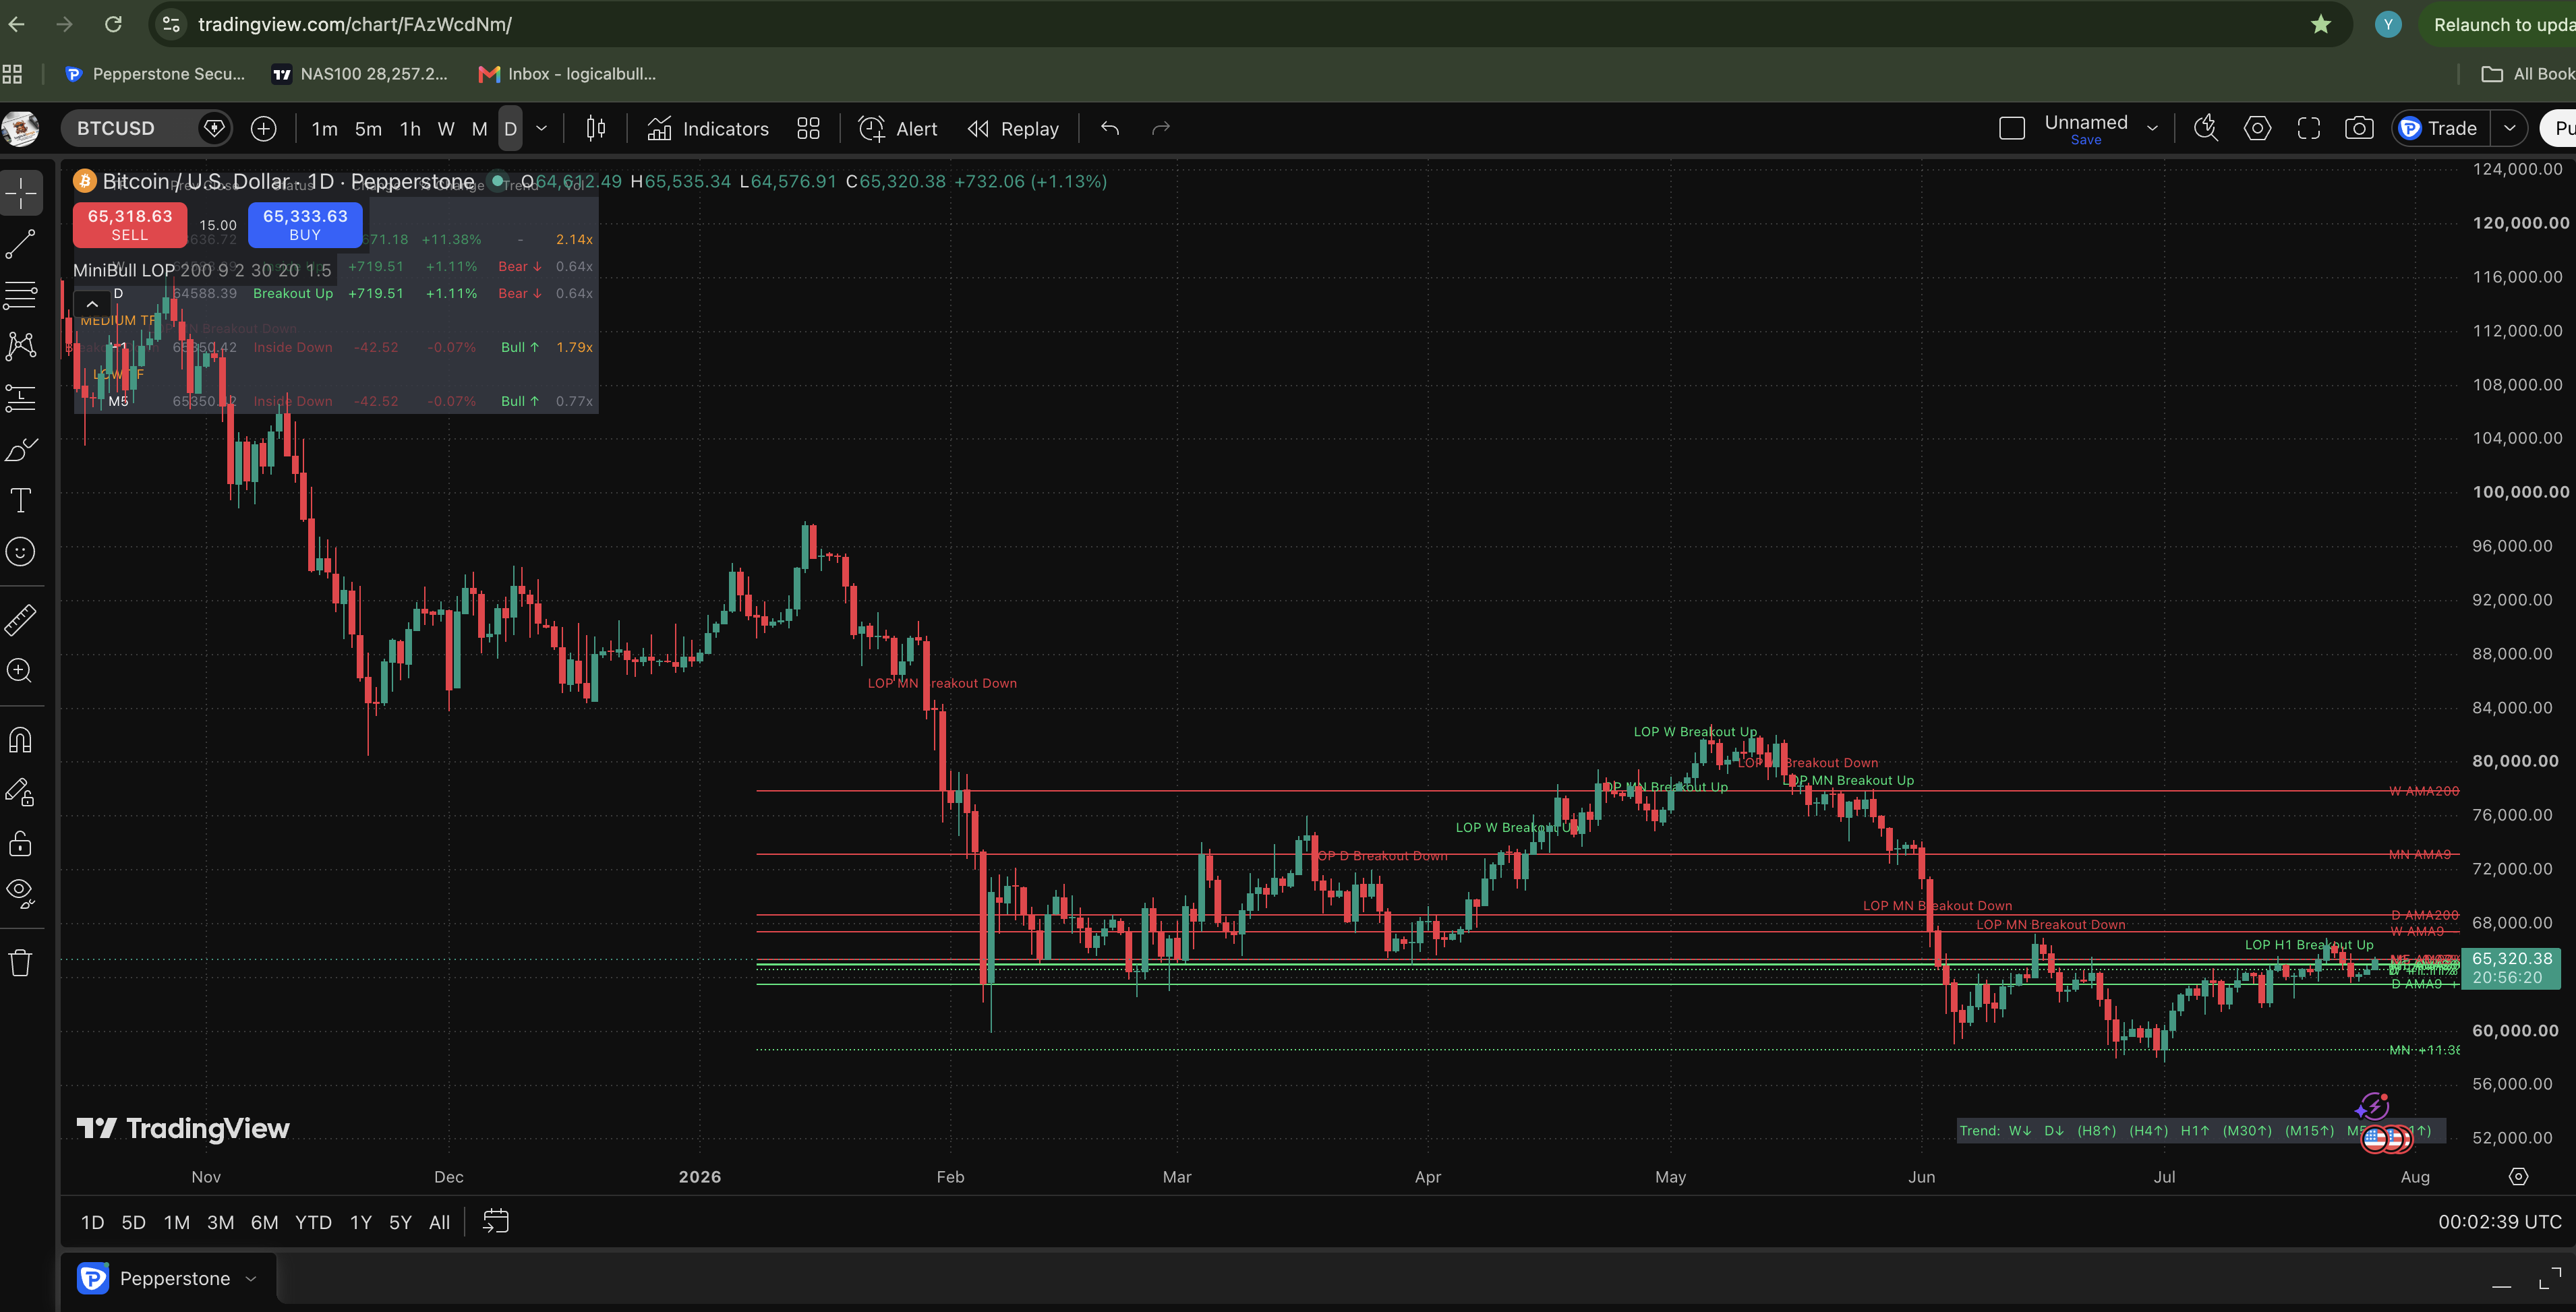Hide all drawings with eye icon
This screenshot has width=2576, height=1312.
(x=21, y=893)
